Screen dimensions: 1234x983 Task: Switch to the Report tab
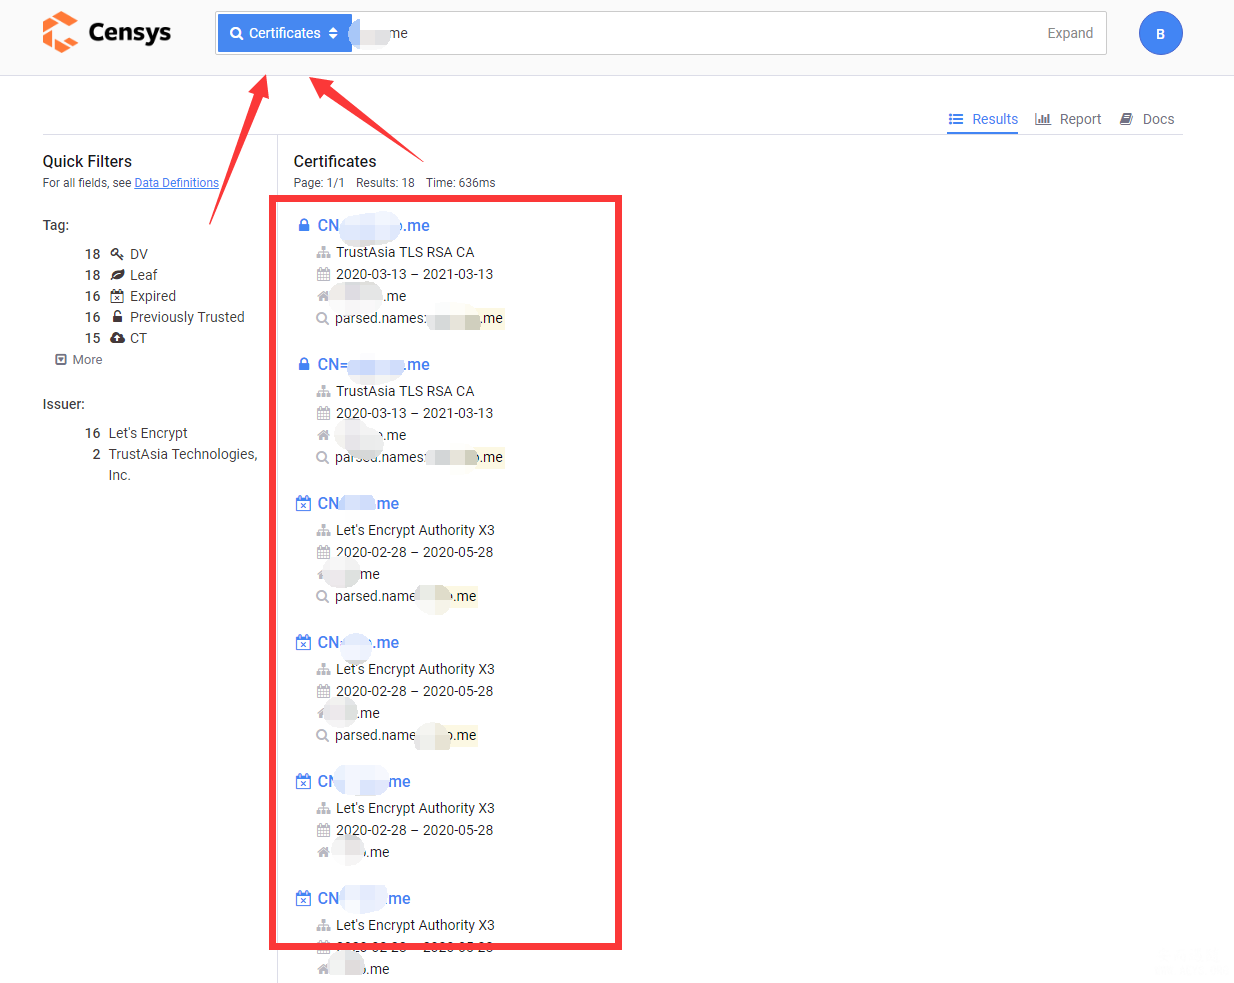coord(1068,119)
